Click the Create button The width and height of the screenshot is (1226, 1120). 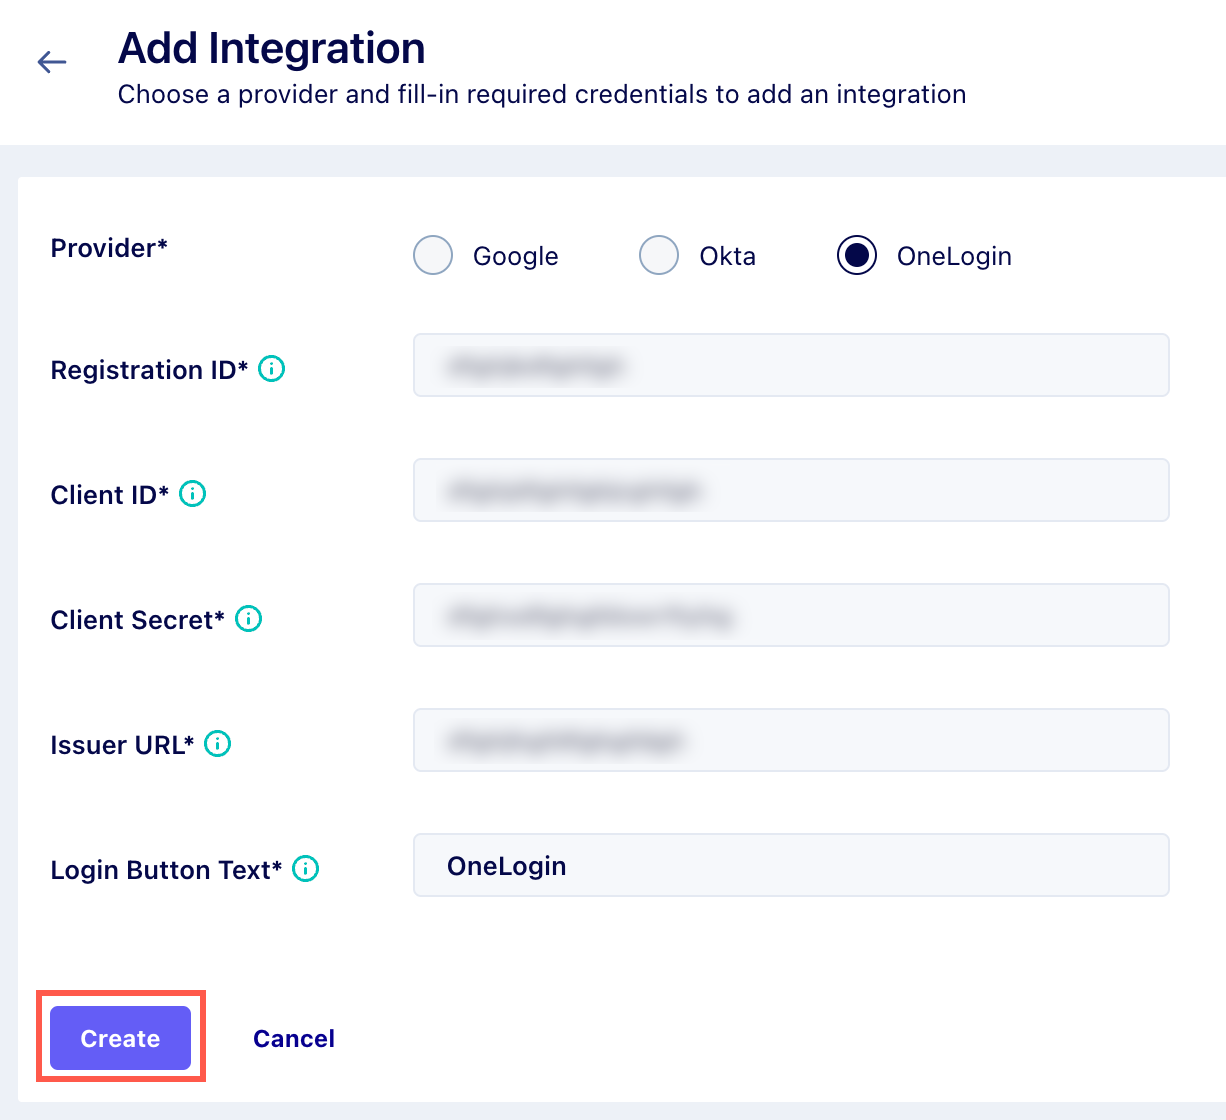pyautogui.click(x=120, y=1038)
